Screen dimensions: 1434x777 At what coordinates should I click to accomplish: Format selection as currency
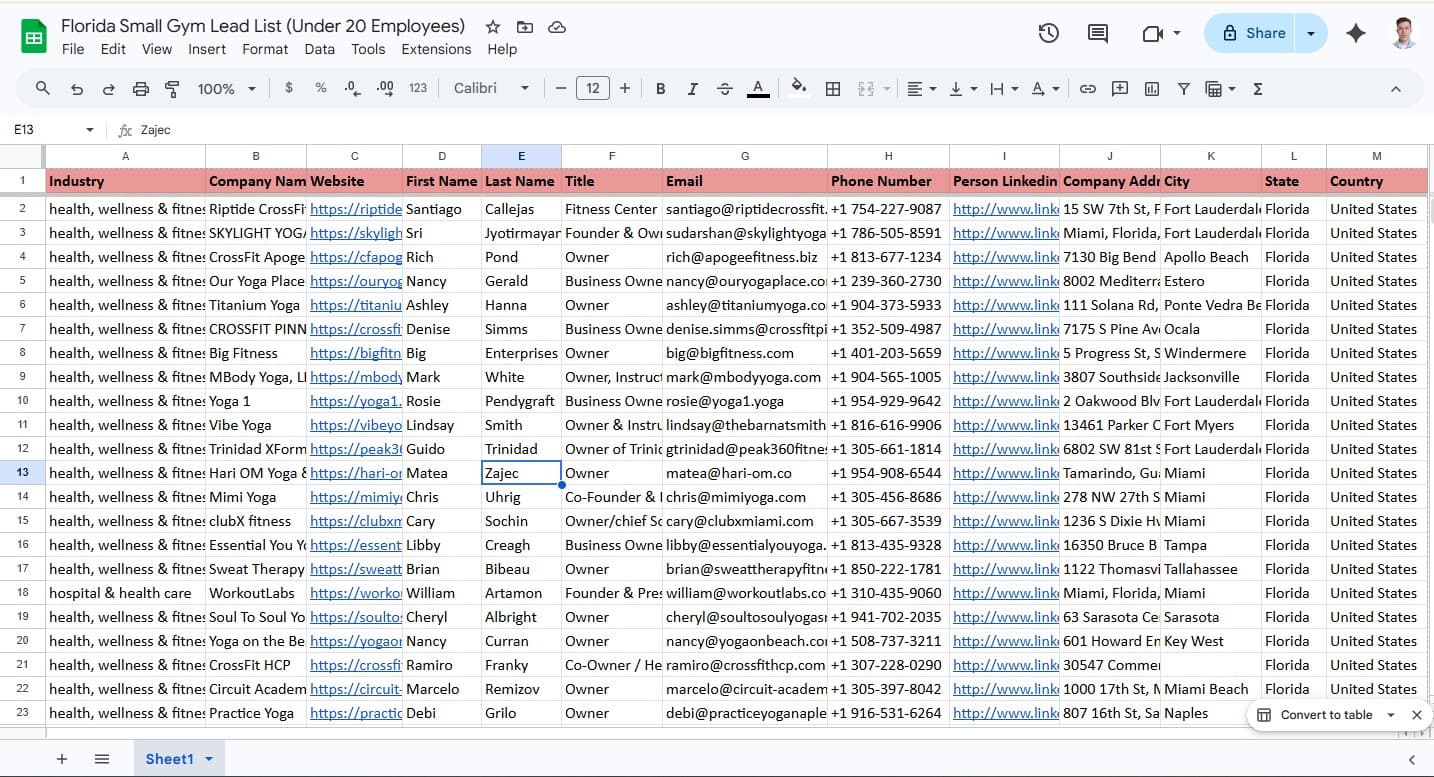click(x=289, y=88)
